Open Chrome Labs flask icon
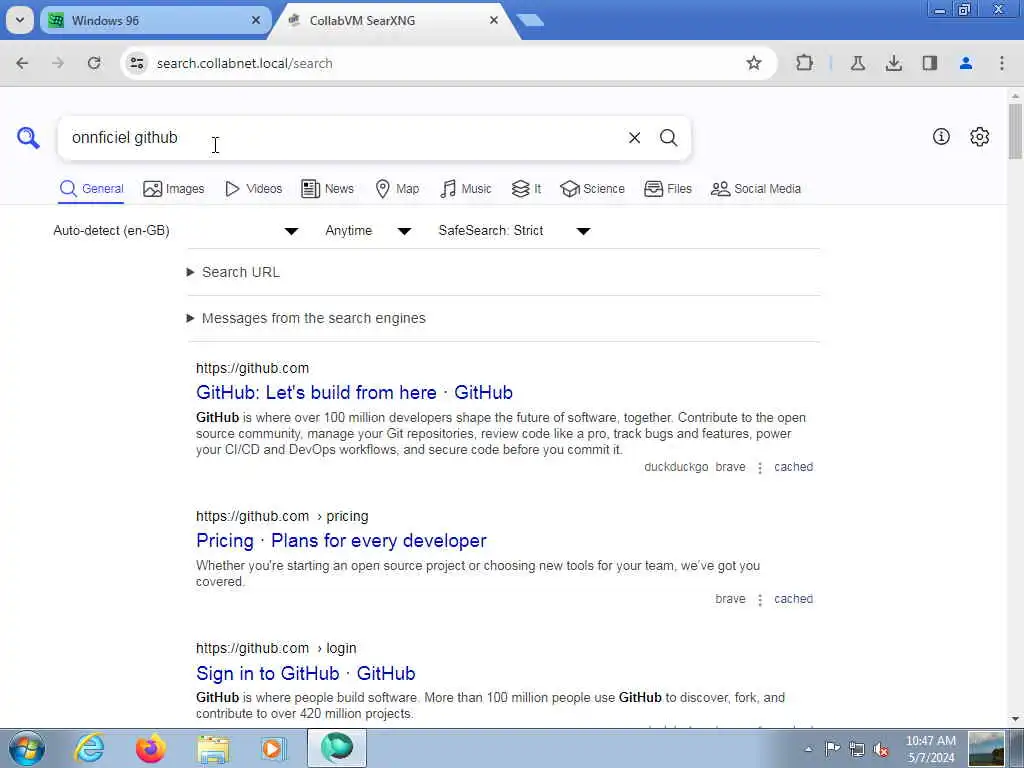 858,63
